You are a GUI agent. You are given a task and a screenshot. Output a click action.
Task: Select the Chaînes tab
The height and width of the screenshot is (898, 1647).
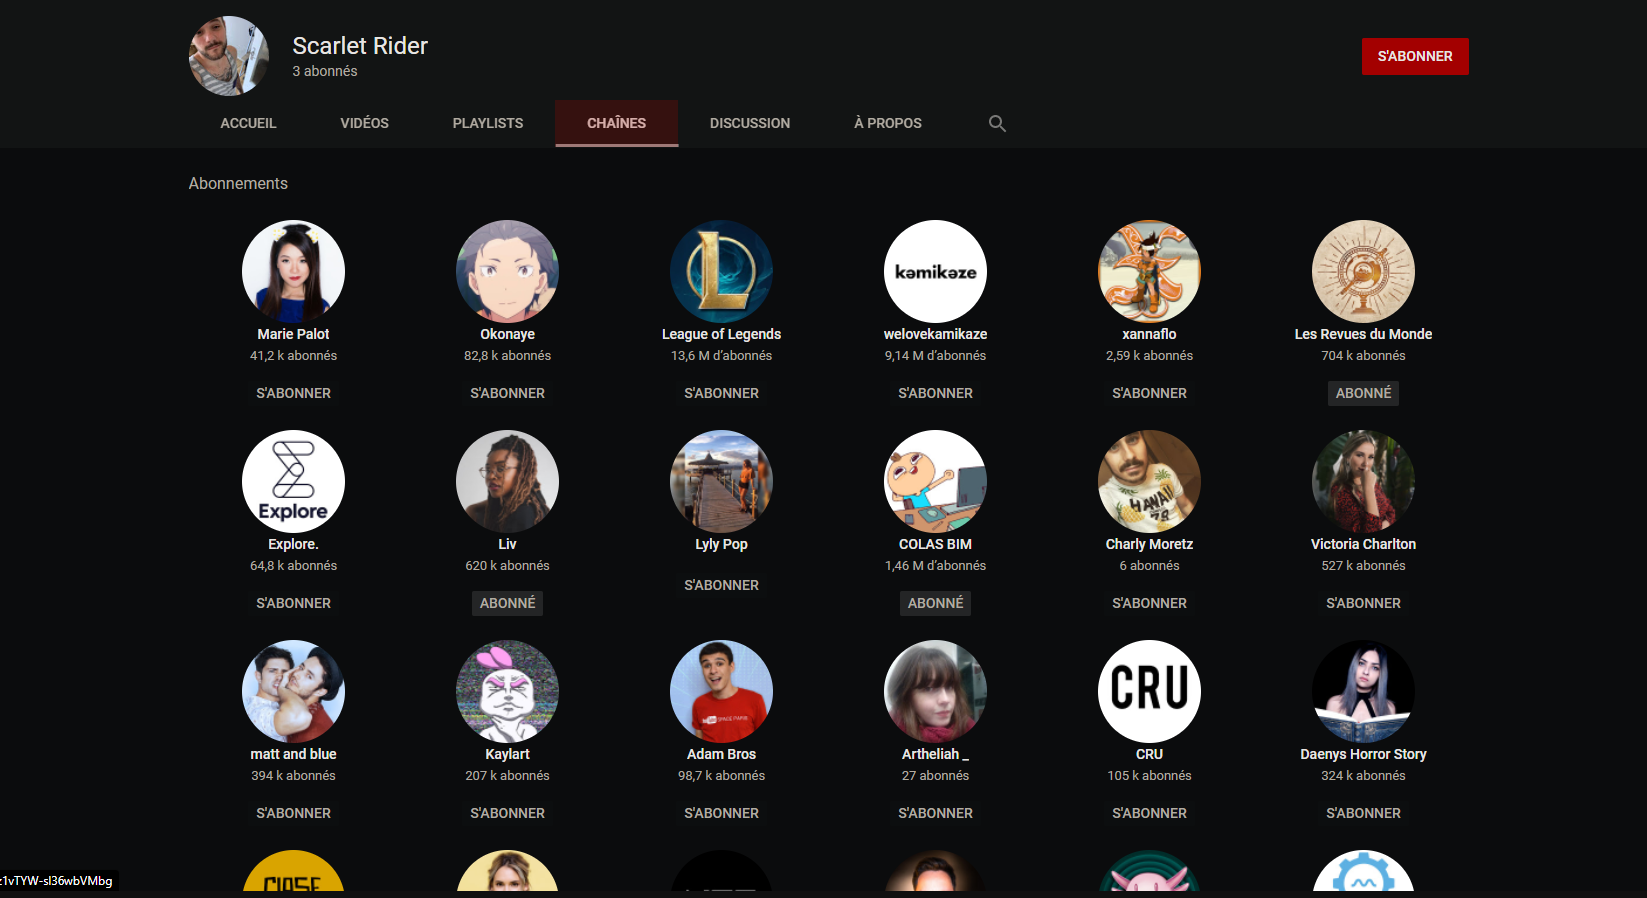coord(617,123)
